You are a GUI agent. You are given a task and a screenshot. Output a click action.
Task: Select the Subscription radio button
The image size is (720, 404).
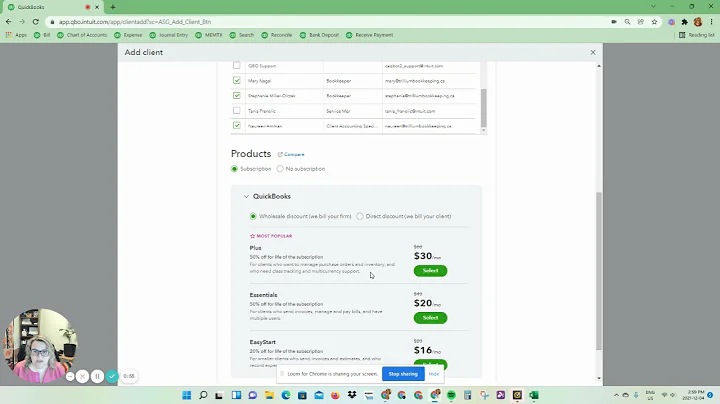234,169
